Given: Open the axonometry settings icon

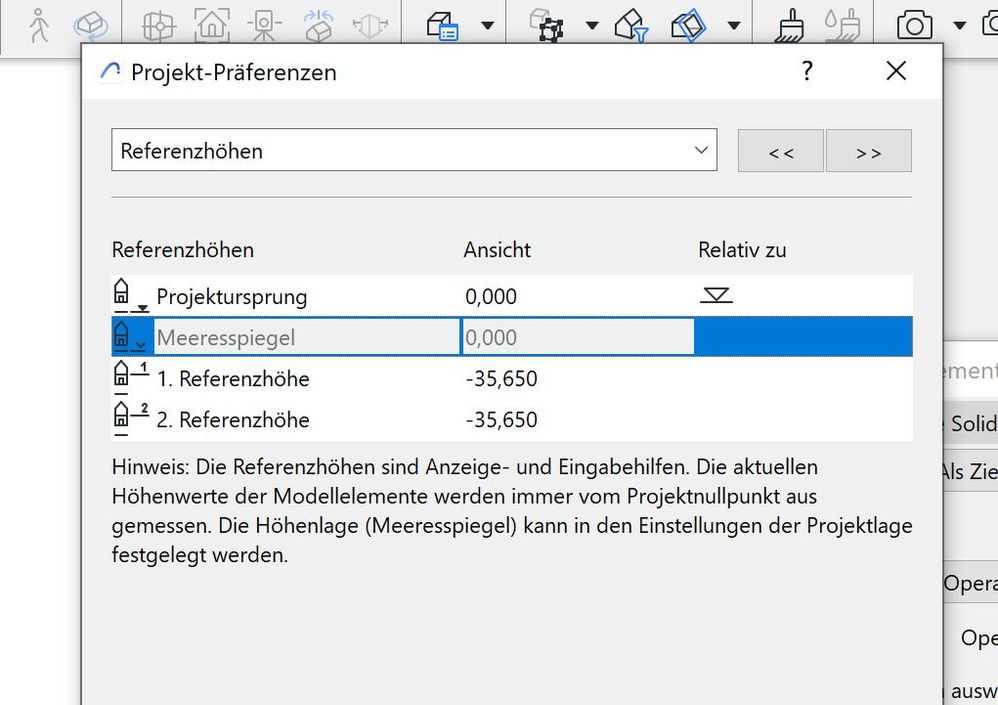Looking at the screenshot, I should tap(690, 22).
